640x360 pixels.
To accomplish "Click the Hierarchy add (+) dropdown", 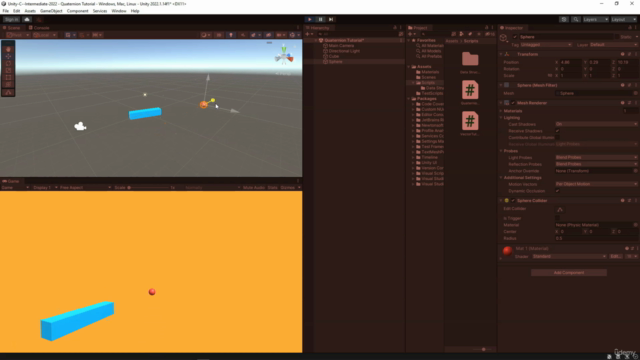I will point(309,34).
